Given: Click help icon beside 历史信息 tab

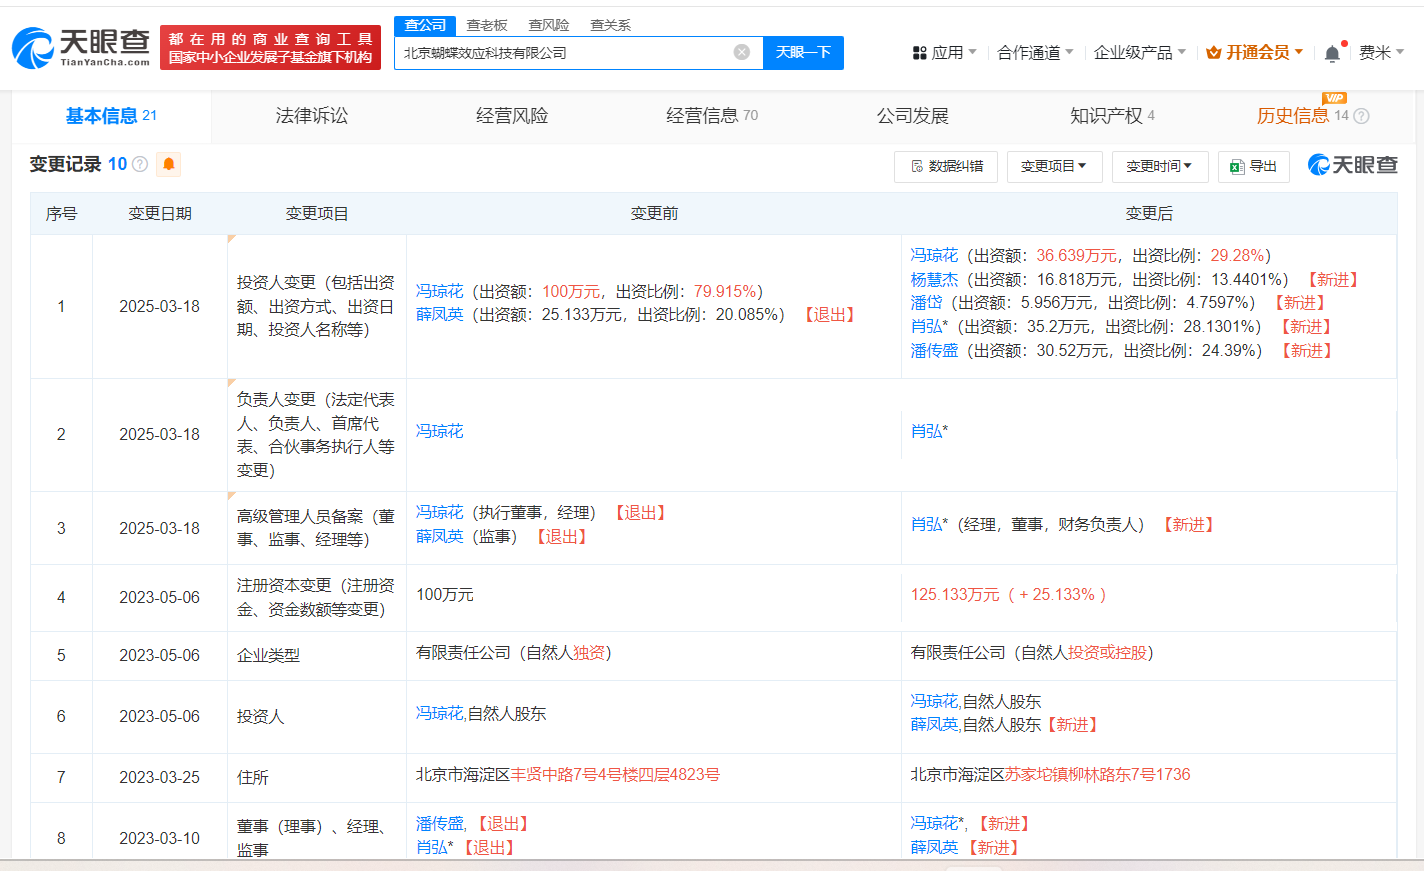Looking at the screenshot, I should 1361,116.
